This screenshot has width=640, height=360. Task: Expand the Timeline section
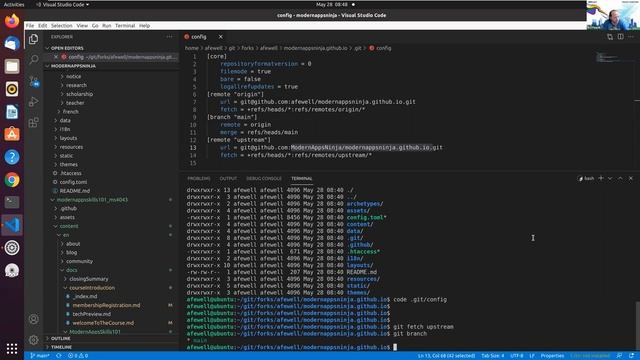[110, 347]
